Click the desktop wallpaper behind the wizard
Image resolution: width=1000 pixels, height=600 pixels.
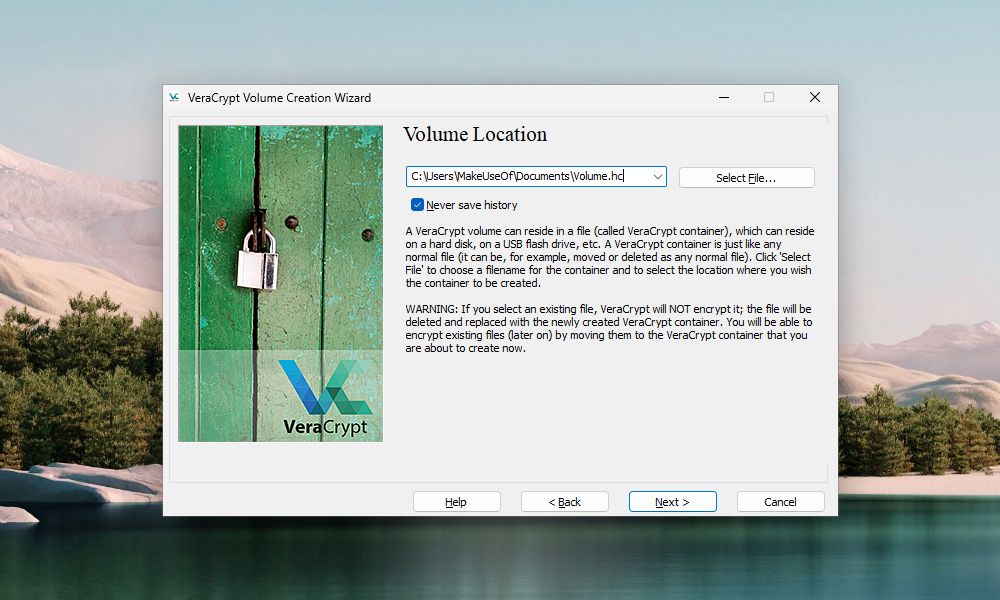click(80, 300)
